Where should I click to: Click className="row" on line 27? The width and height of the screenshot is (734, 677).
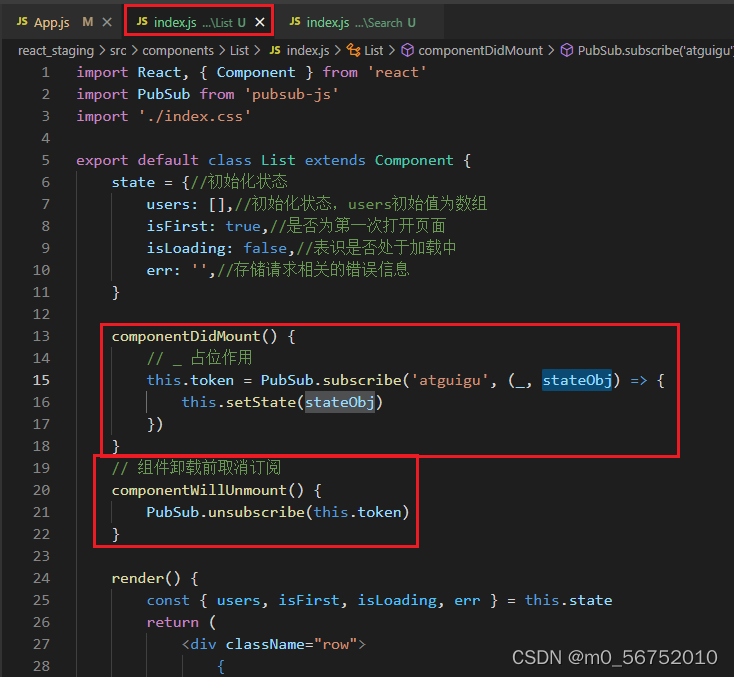(291, 644)
